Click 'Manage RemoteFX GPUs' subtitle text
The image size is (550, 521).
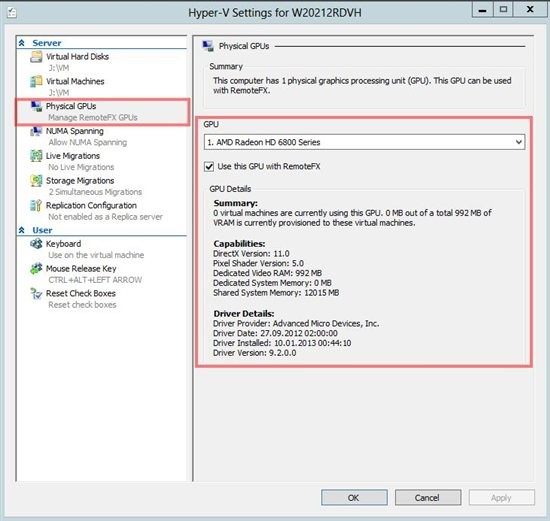pos(93,118)
